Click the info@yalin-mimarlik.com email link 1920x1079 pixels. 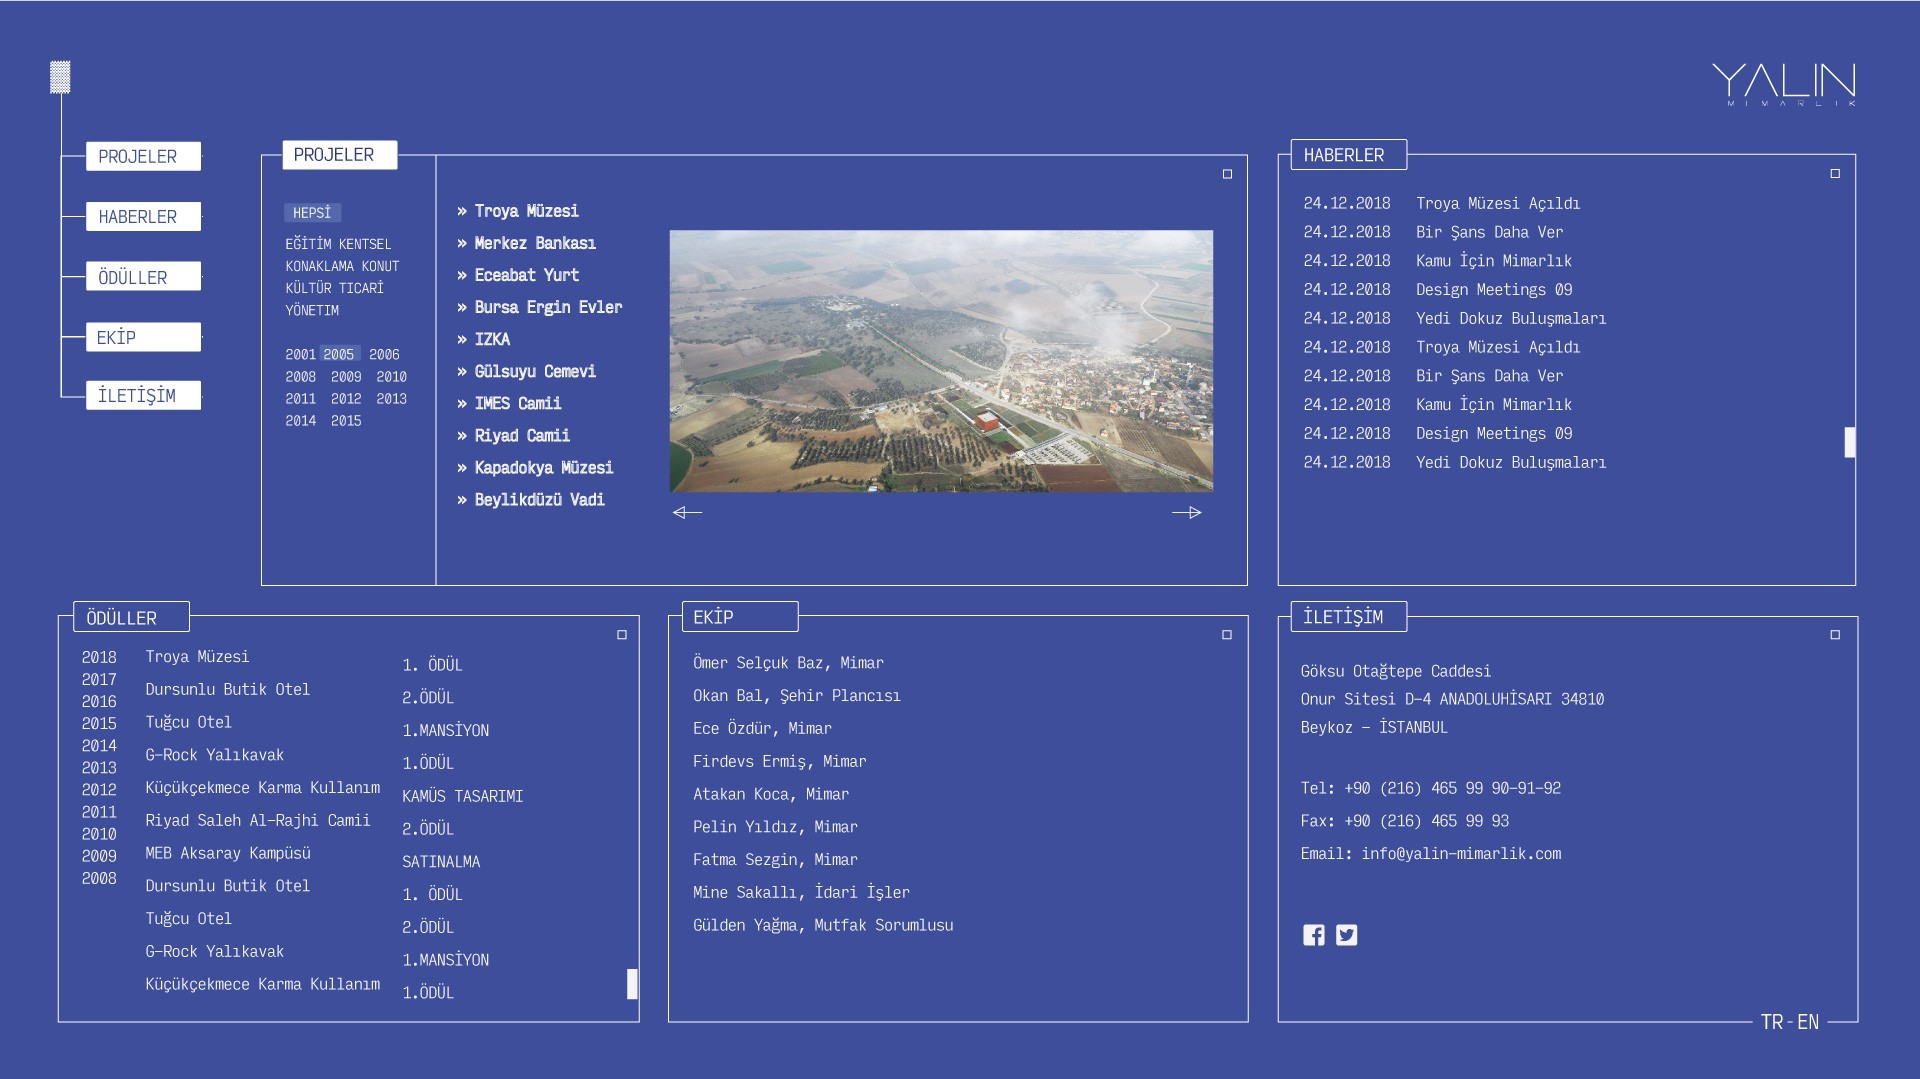(1460, 854)
